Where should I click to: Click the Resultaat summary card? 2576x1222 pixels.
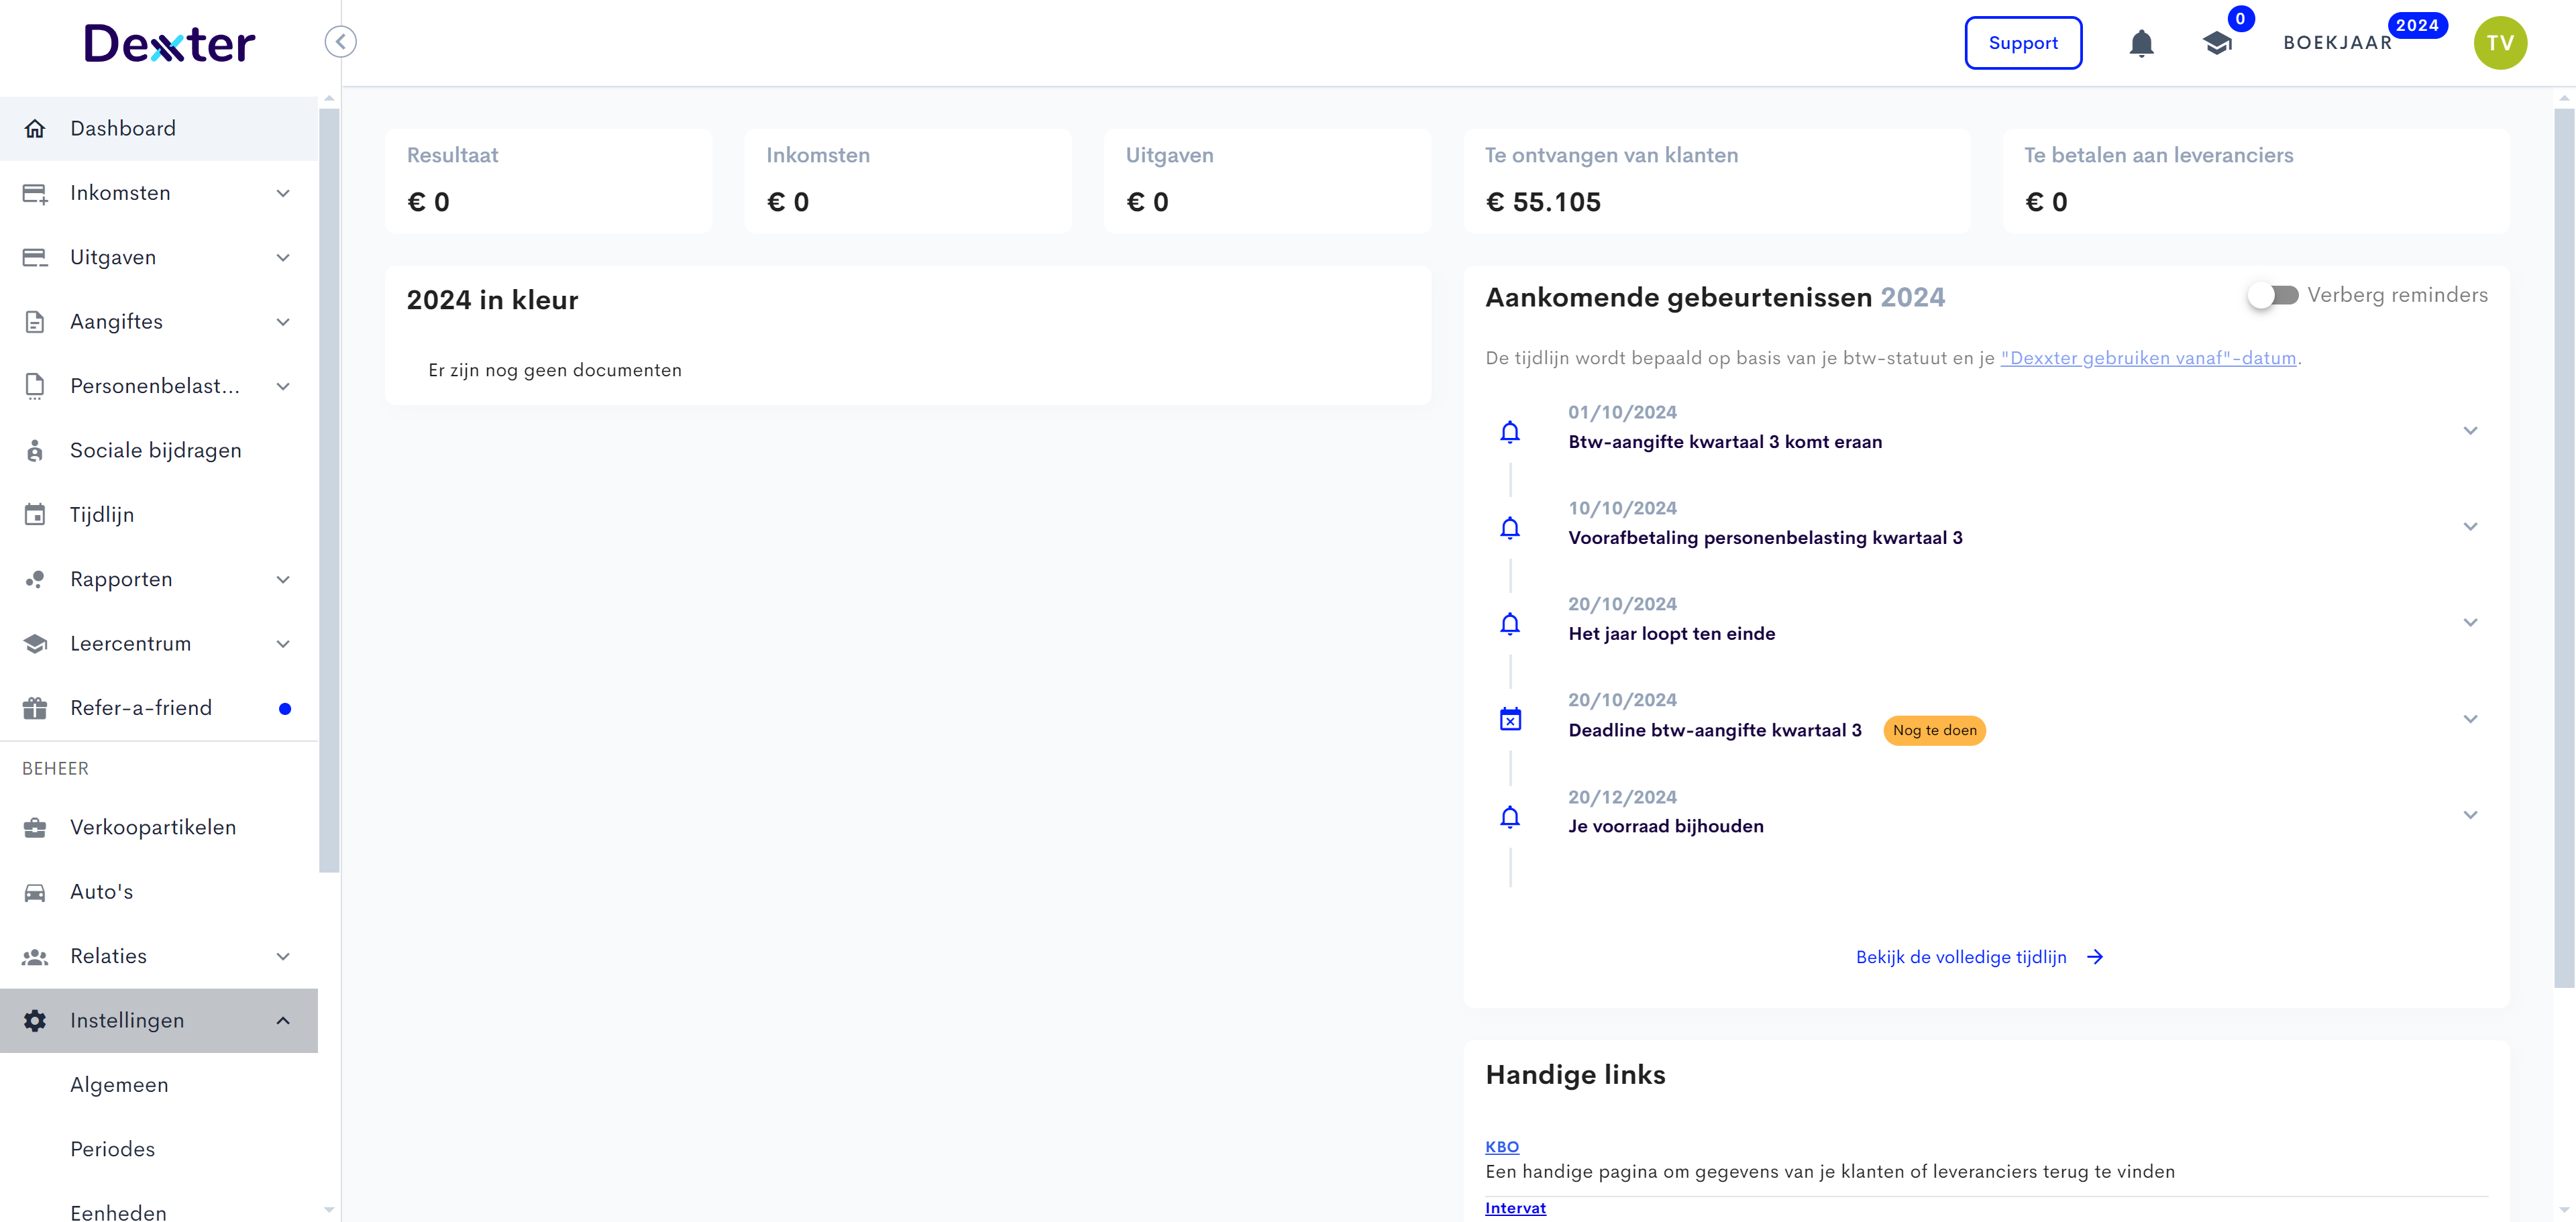548,181
